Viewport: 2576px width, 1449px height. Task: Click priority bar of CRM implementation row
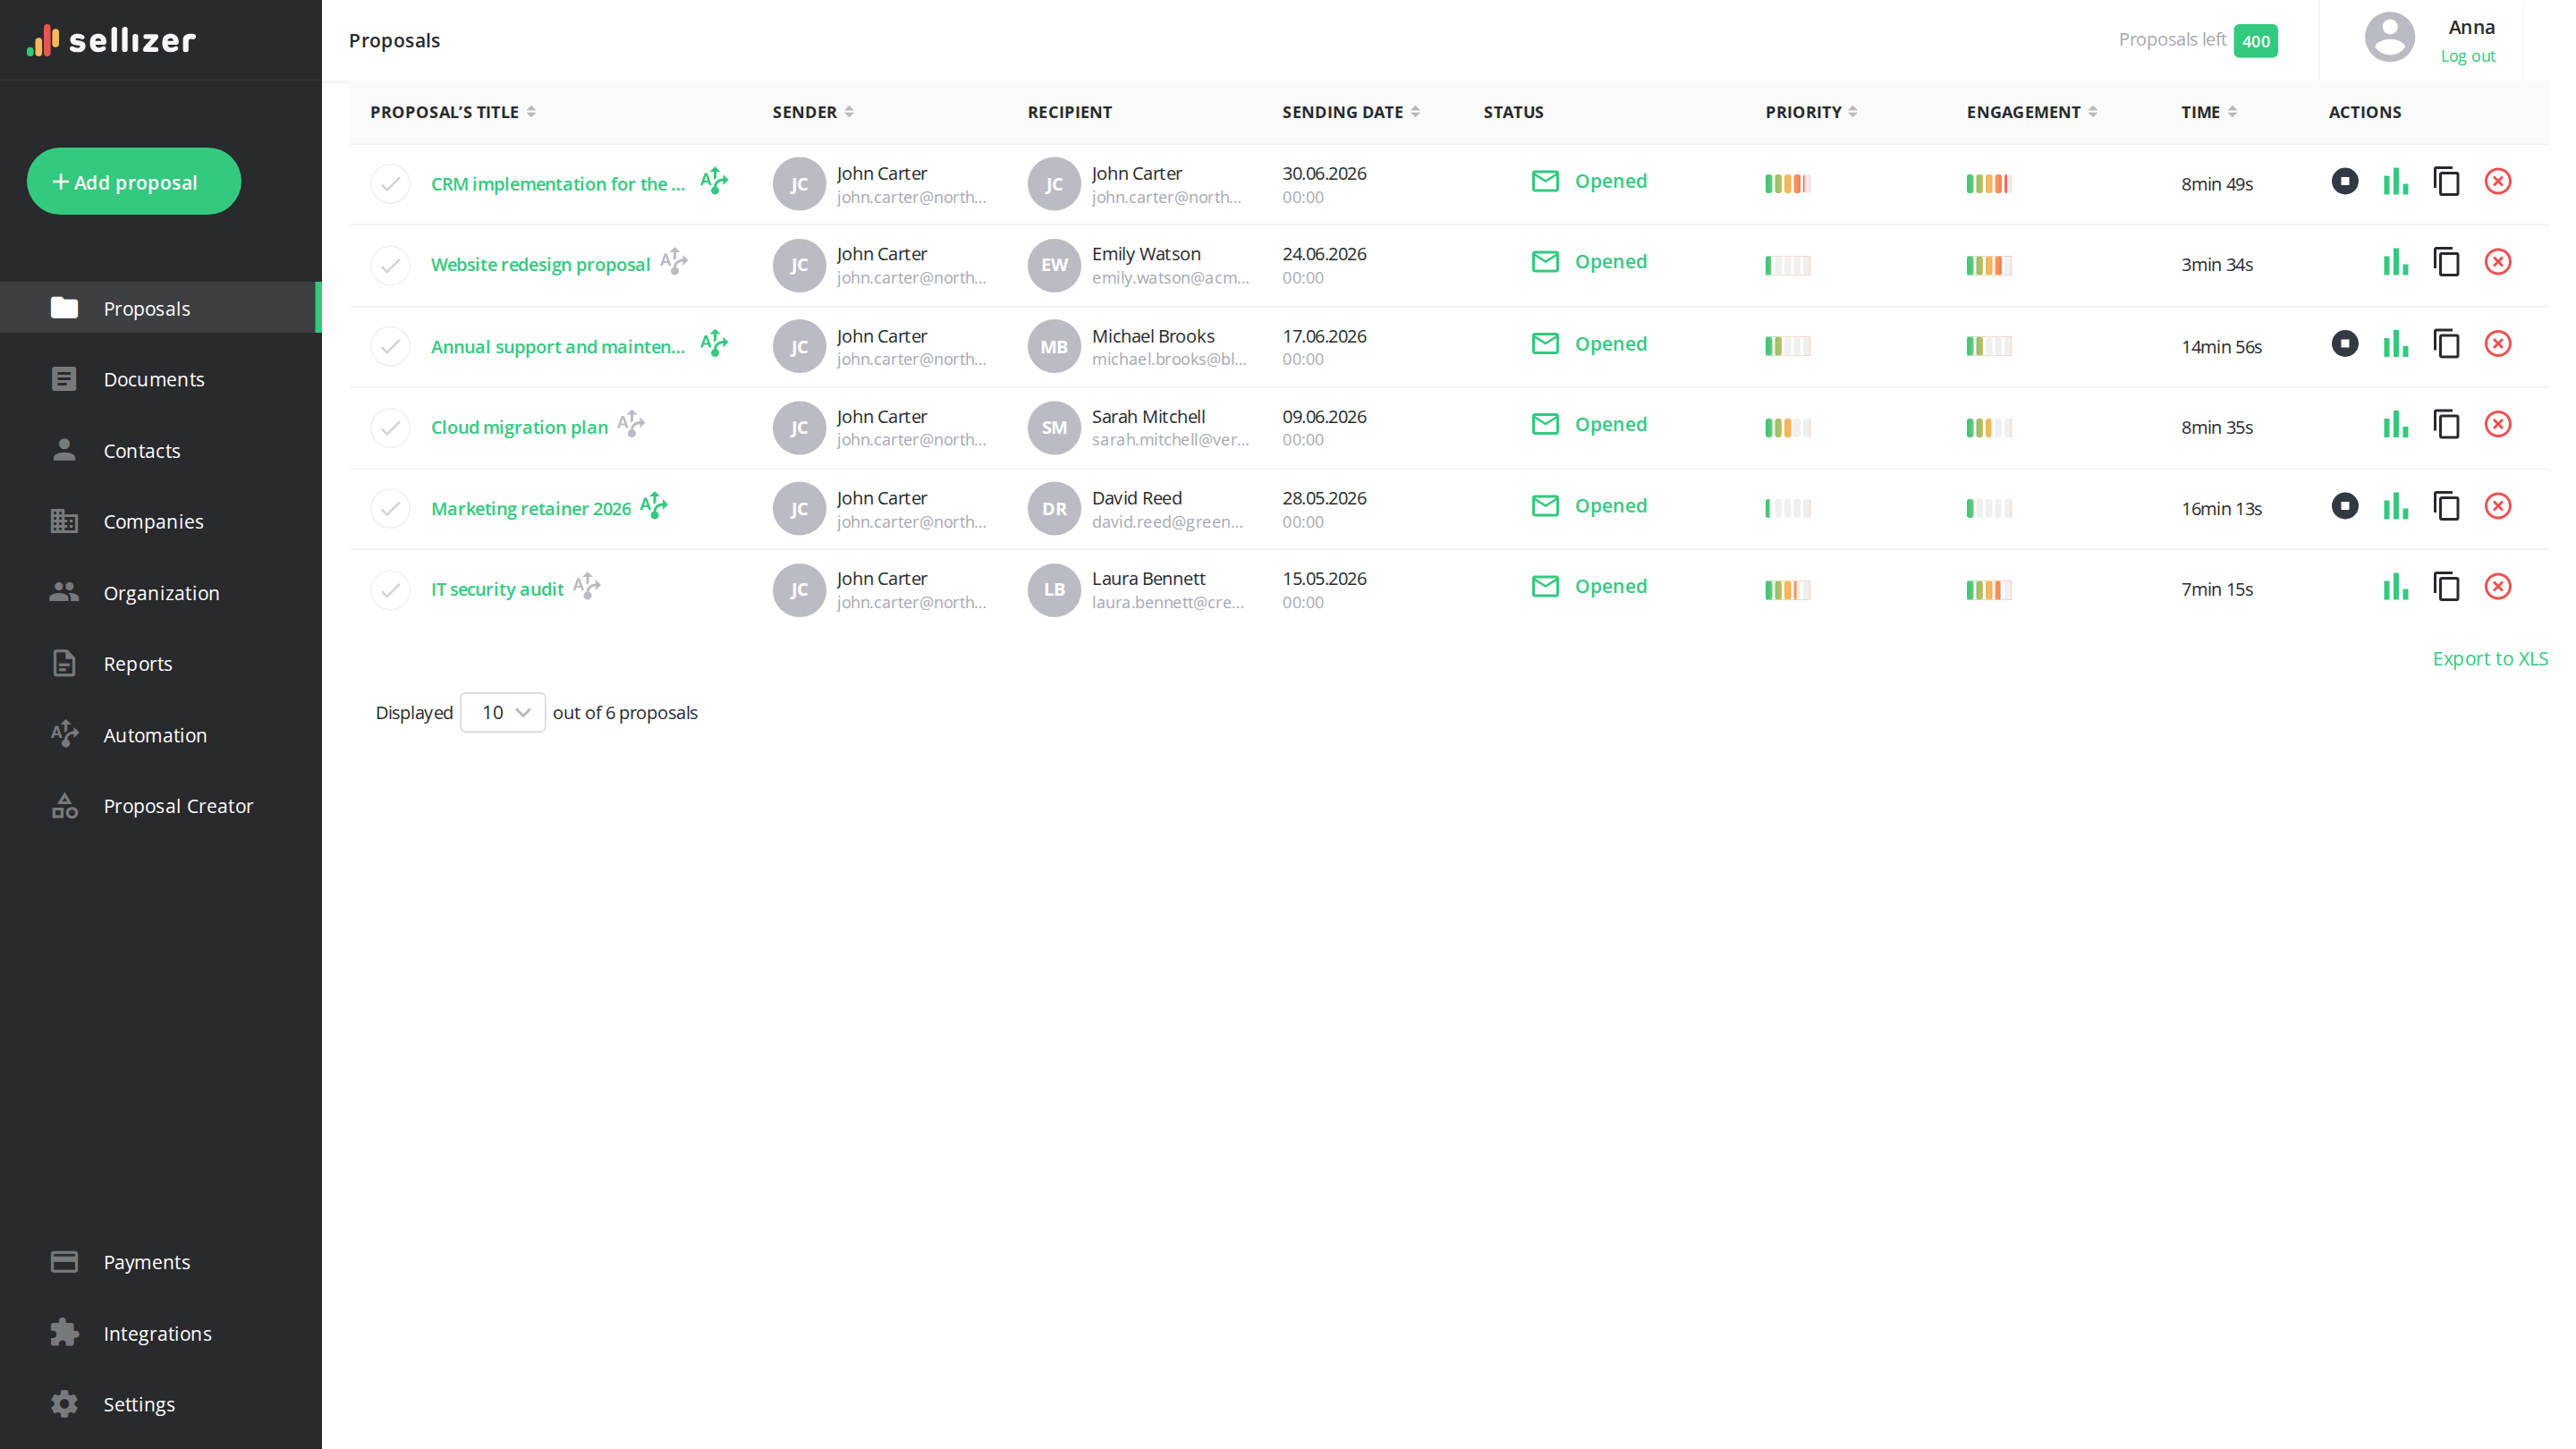pos(1787,184)
